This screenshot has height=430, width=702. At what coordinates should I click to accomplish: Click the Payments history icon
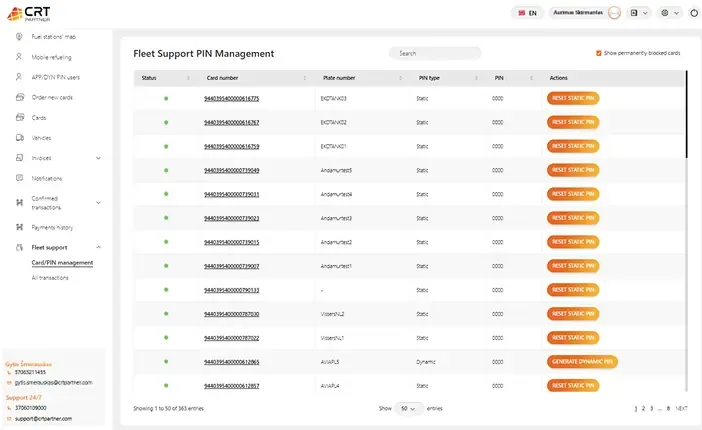19,227
